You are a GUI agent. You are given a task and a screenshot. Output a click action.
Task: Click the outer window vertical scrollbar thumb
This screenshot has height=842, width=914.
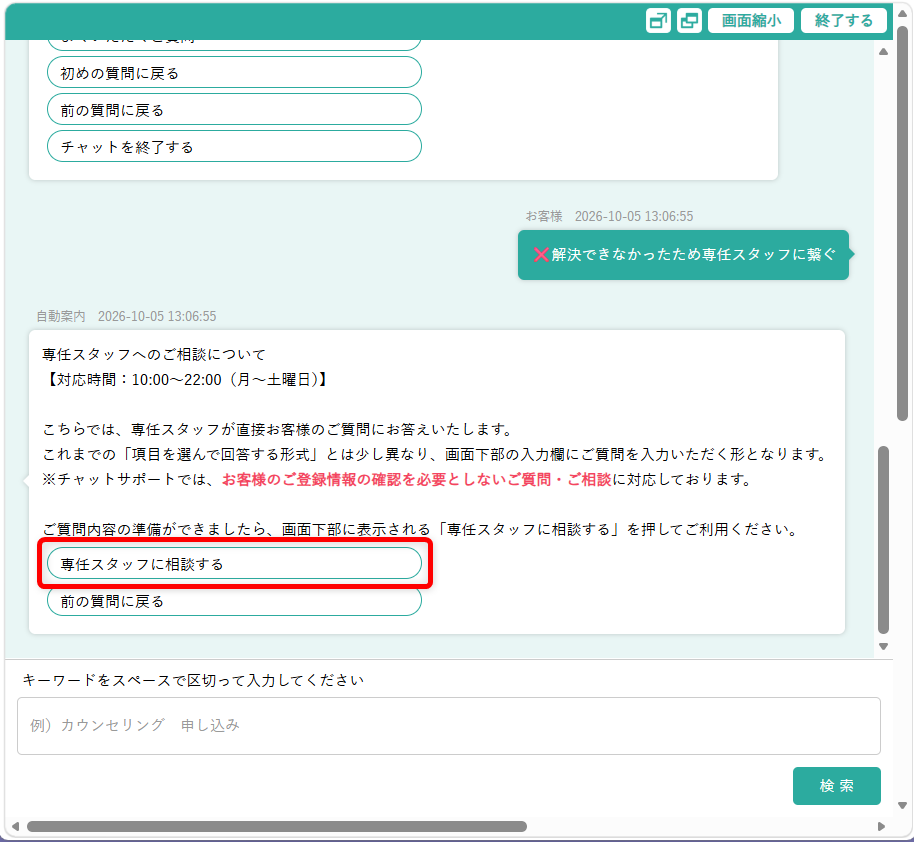coord(902,223)
